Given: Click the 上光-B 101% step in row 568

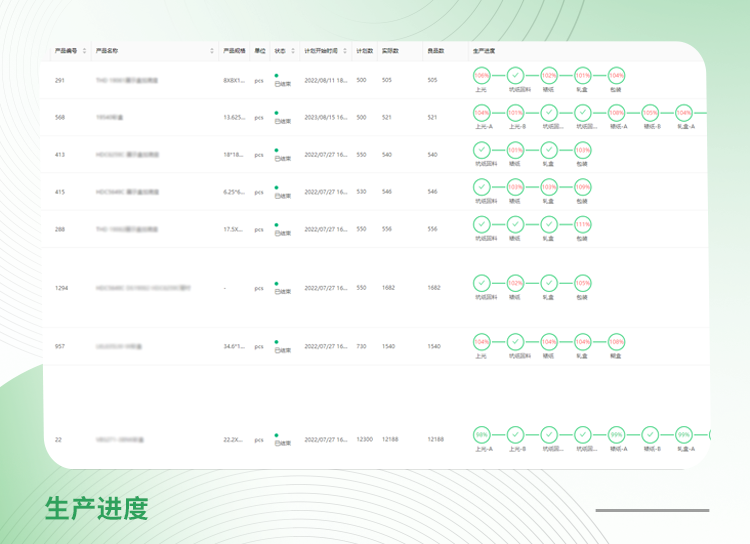Looking at the screenshot, I should point(515,113).
